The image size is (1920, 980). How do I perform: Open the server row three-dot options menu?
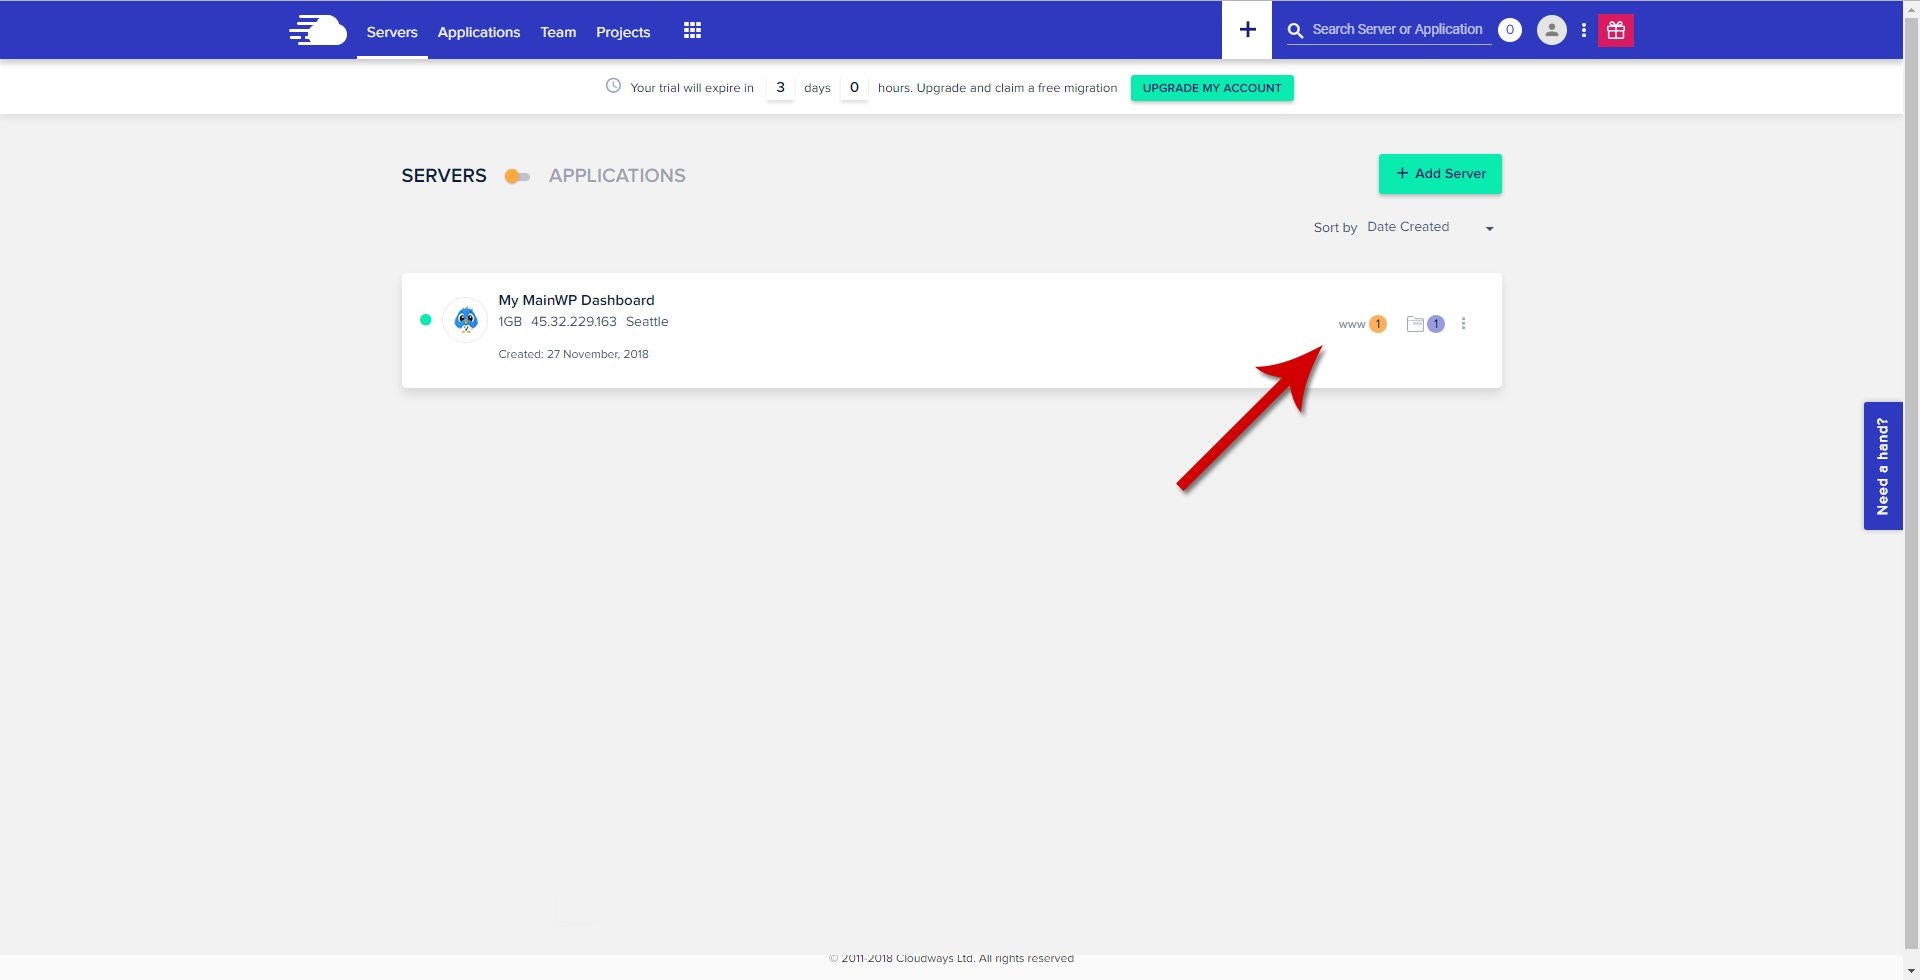[1463, 323]
